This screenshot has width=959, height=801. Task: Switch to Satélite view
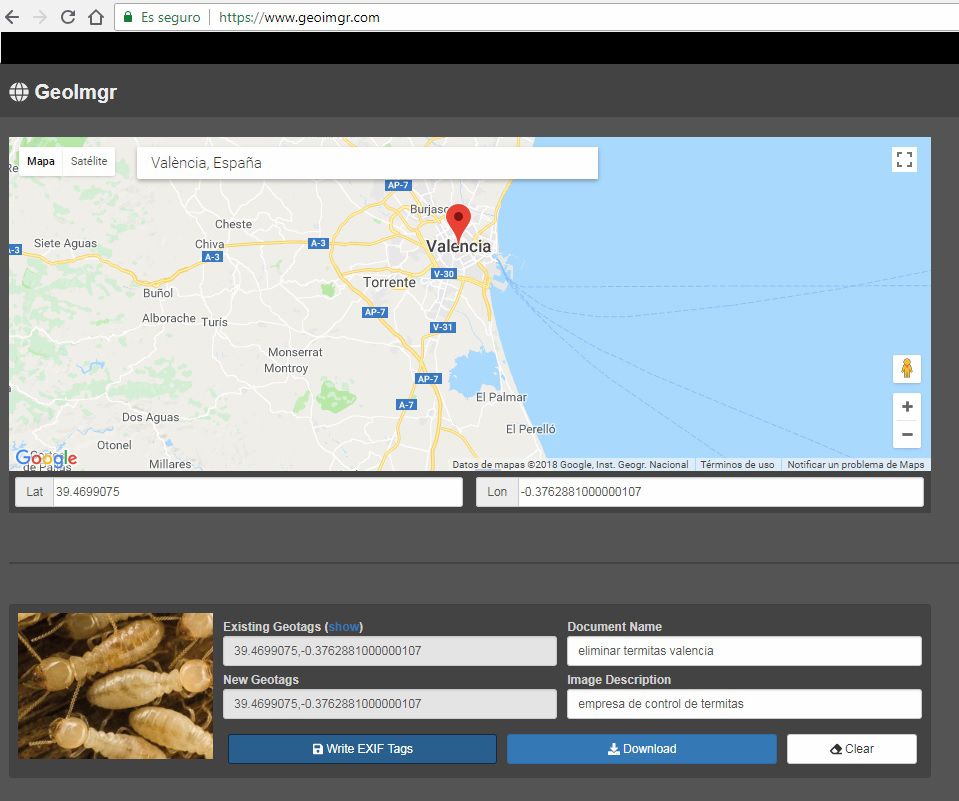pyautogui.click(x=89, y=160)
